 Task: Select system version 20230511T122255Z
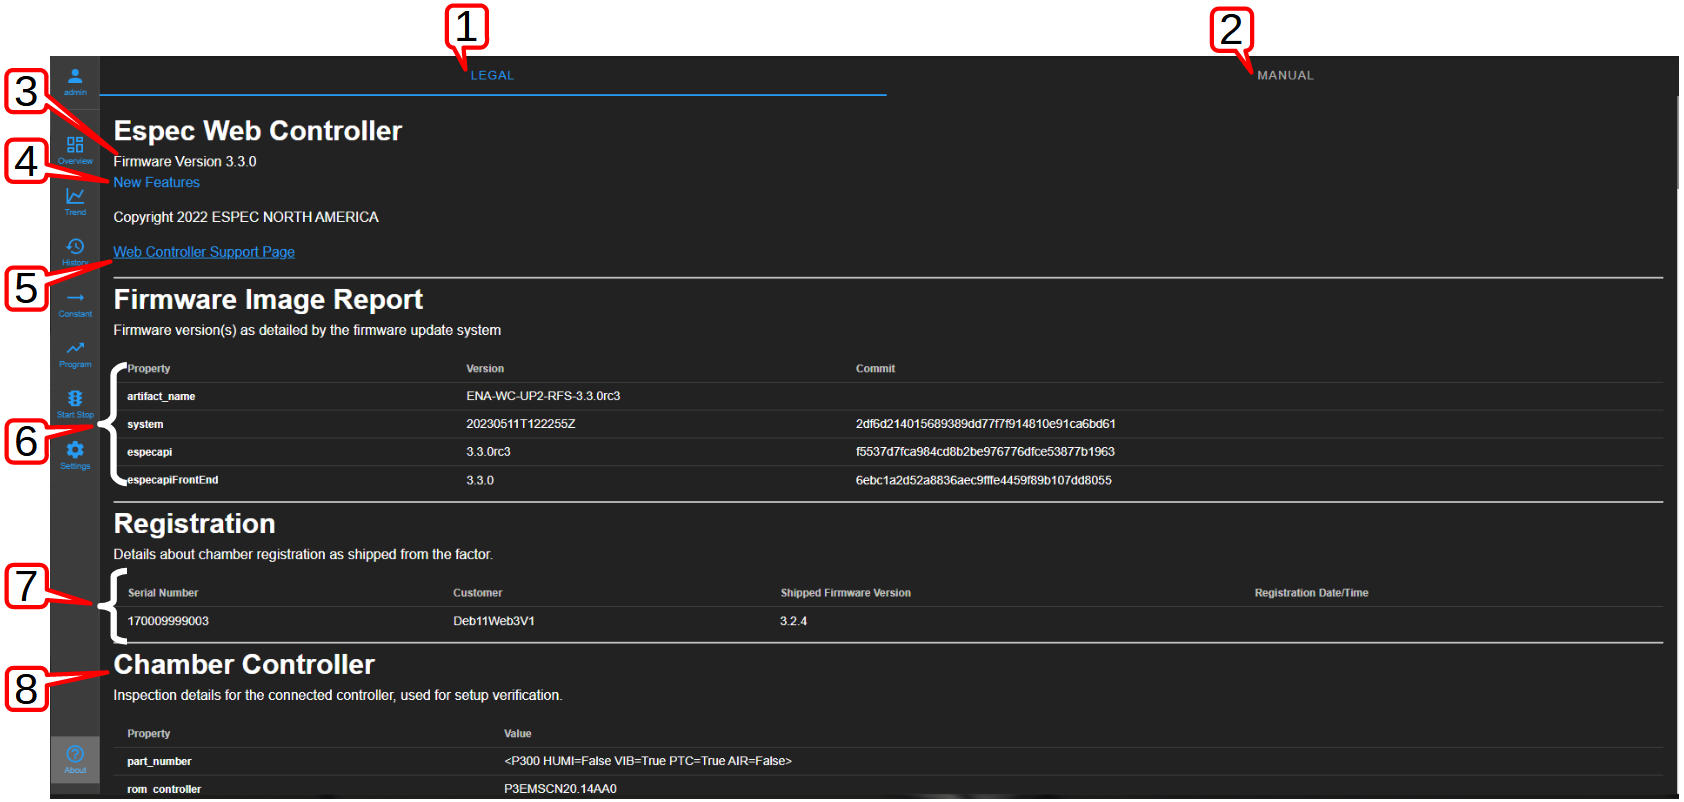click(x=521, y=424)
